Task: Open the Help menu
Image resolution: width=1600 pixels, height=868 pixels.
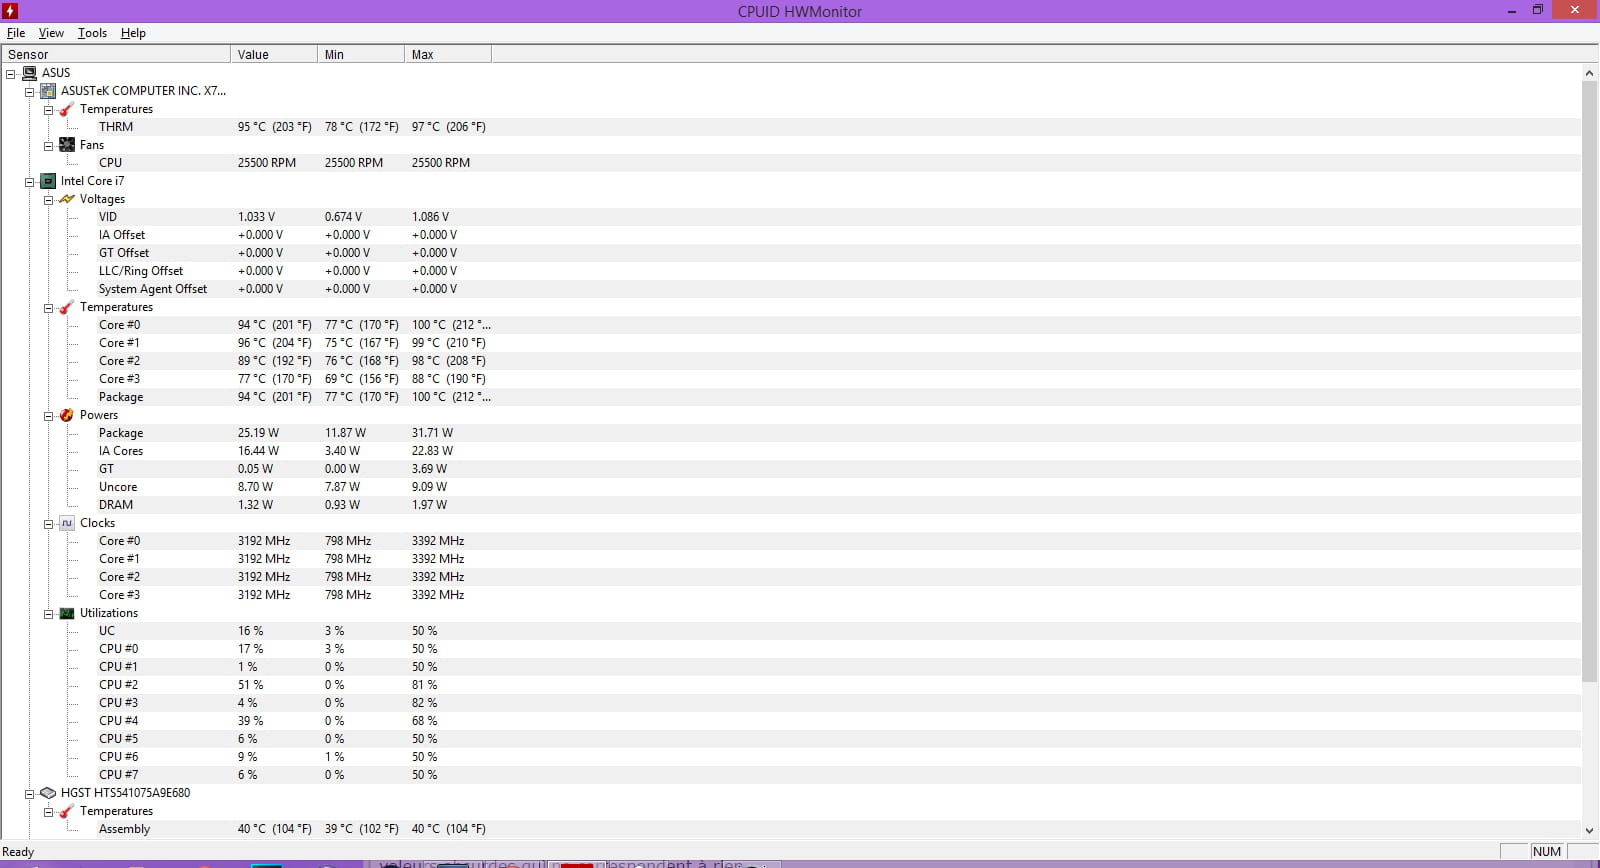Action: [x=133, y=33]
